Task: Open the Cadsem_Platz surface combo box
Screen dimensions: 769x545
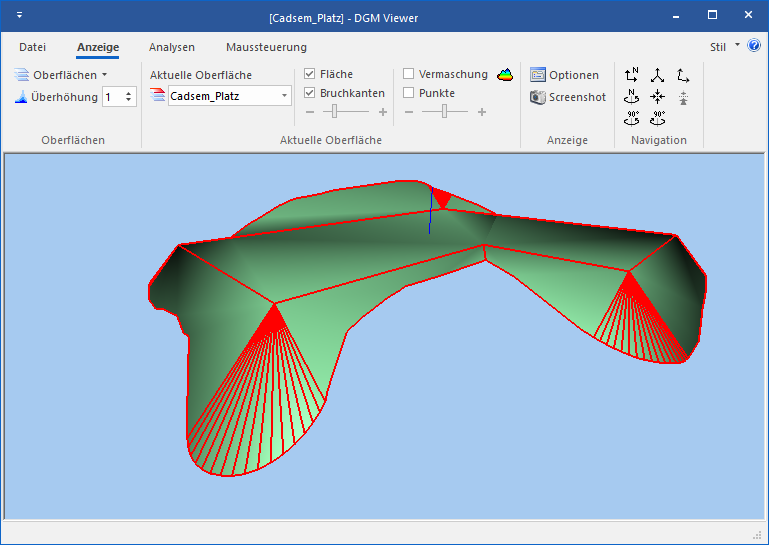Action: [x=219, y=96]
